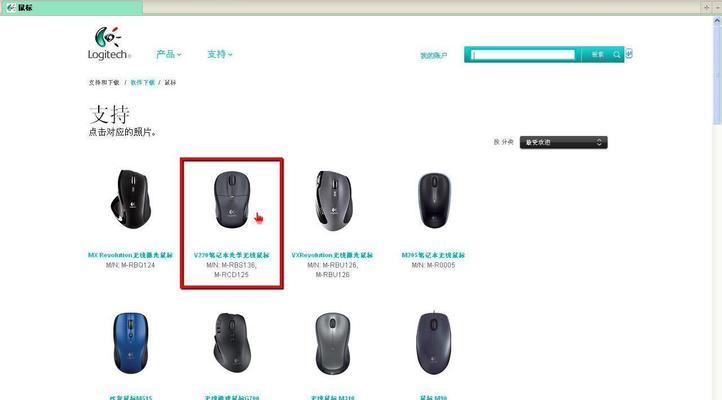The image size is (722, 400).
Task: Select the V220 notebook mouse image
Action: [232, 199]
